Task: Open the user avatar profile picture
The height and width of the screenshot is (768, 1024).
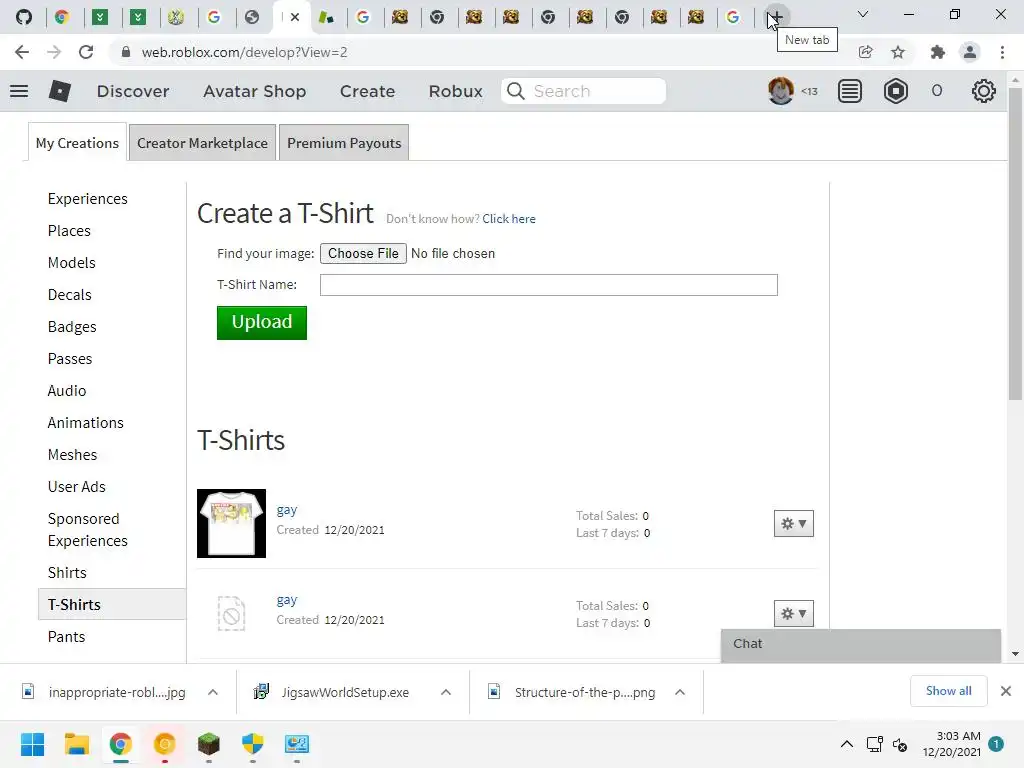Action: click(x=780, y=91)
